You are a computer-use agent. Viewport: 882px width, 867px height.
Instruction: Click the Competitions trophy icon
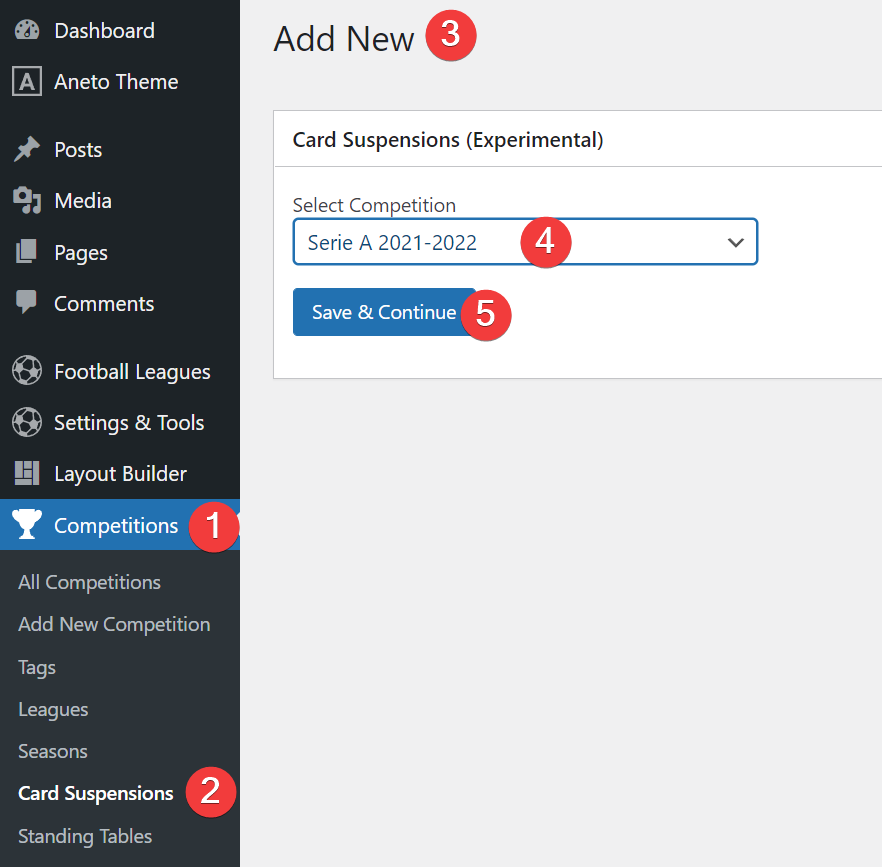[x=26, y=524]
